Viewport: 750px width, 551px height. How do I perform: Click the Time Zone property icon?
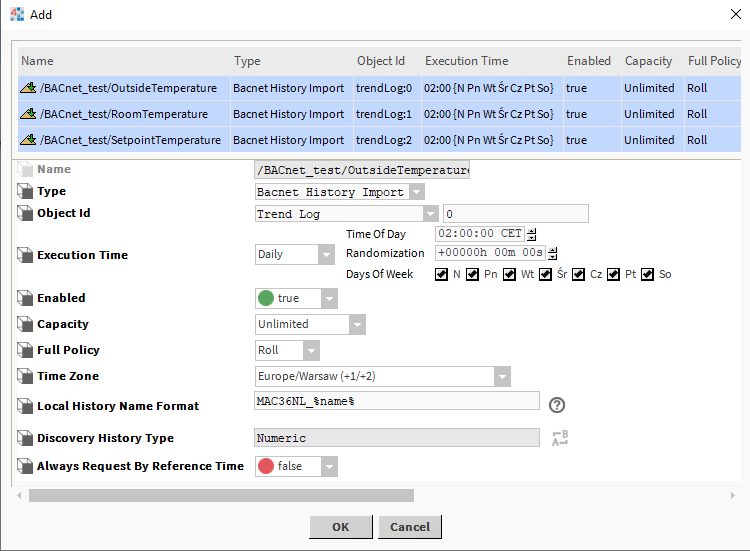click(25, 376)
